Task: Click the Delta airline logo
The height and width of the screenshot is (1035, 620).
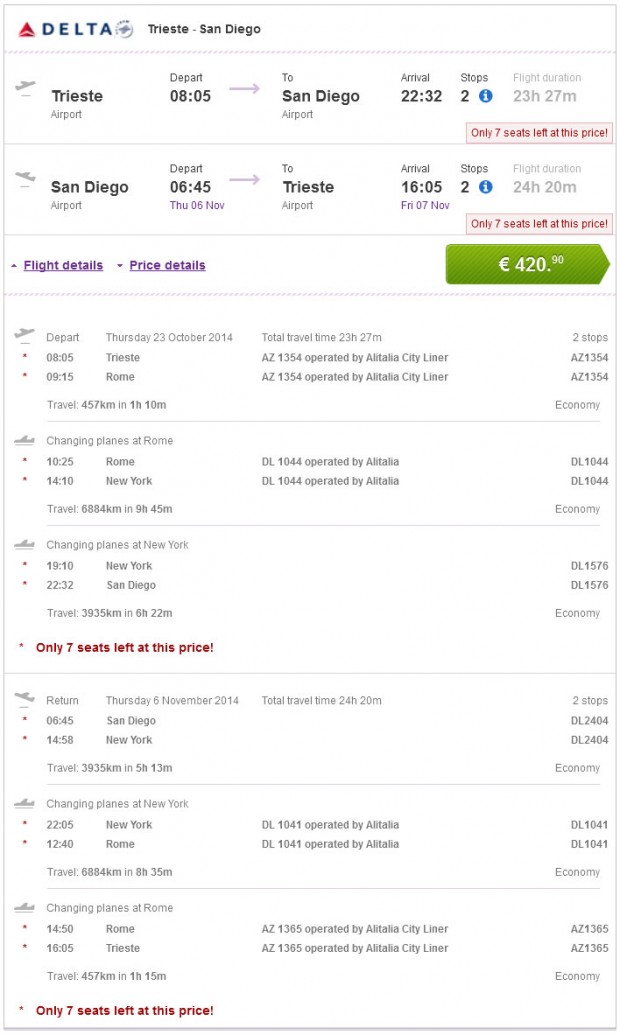Action: click(75, 29)
